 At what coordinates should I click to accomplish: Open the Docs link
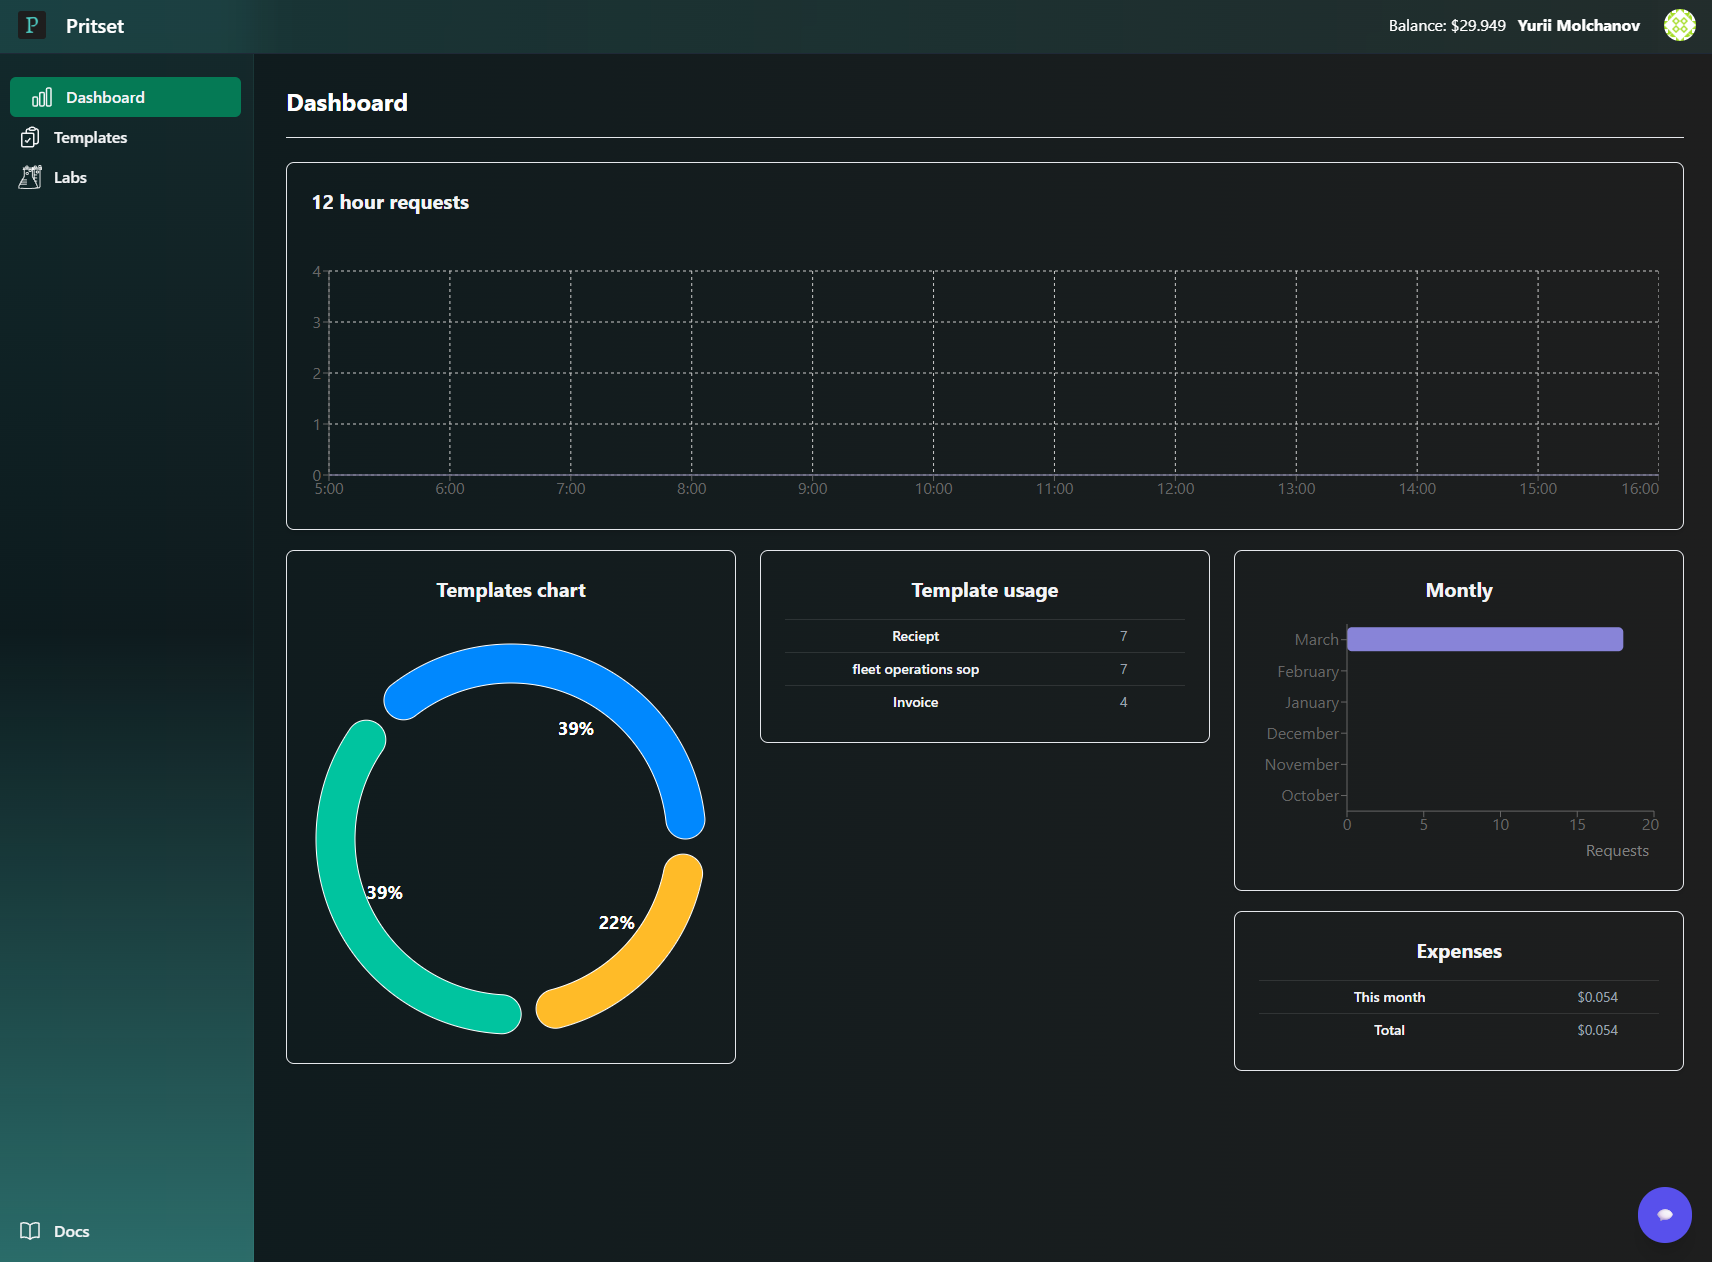(71, 1231)
